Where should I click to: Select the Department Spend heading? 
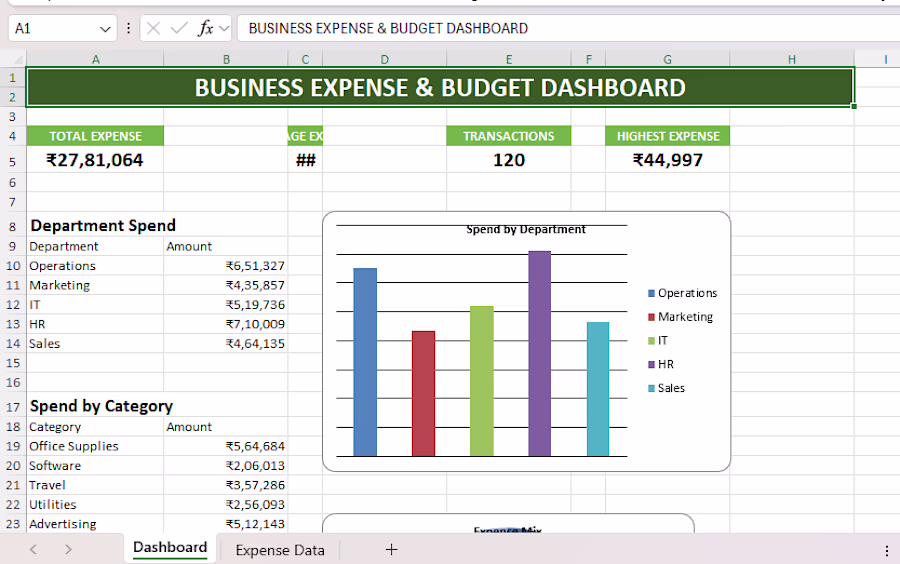coord(103,225)
